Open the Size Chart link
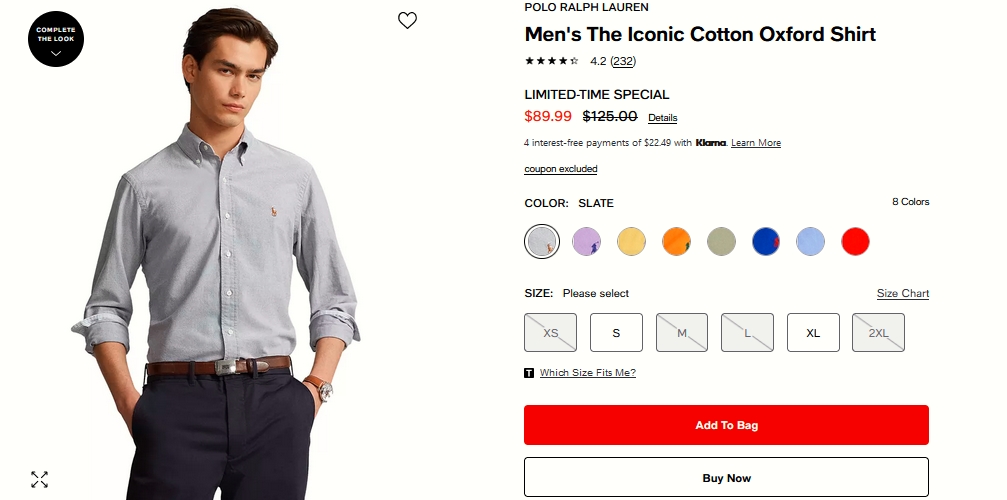This screenshot has height=500, width=1007. click(x=902, y=294)
